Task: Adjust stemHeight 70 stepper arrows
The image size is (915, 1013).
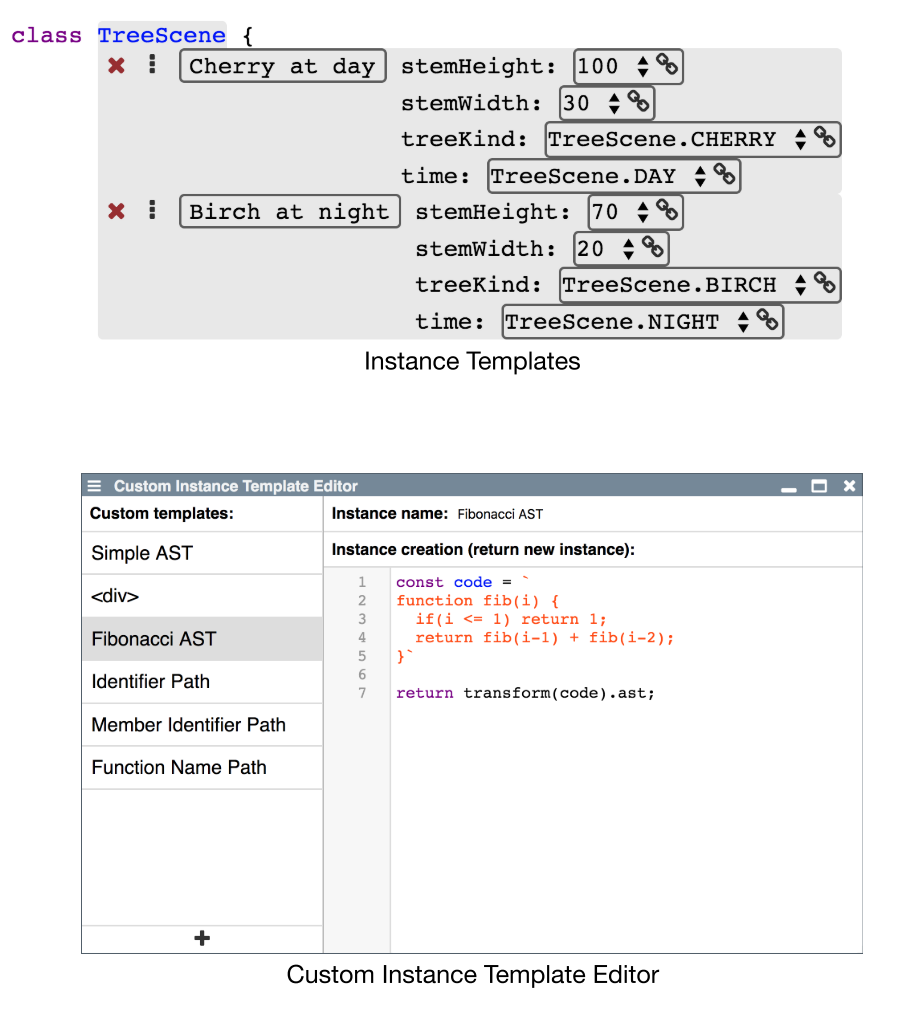Action: [x=642, y=213]
